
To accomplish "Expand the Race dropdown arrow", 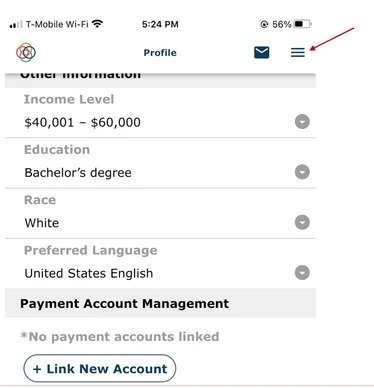I will pos(302,222).
